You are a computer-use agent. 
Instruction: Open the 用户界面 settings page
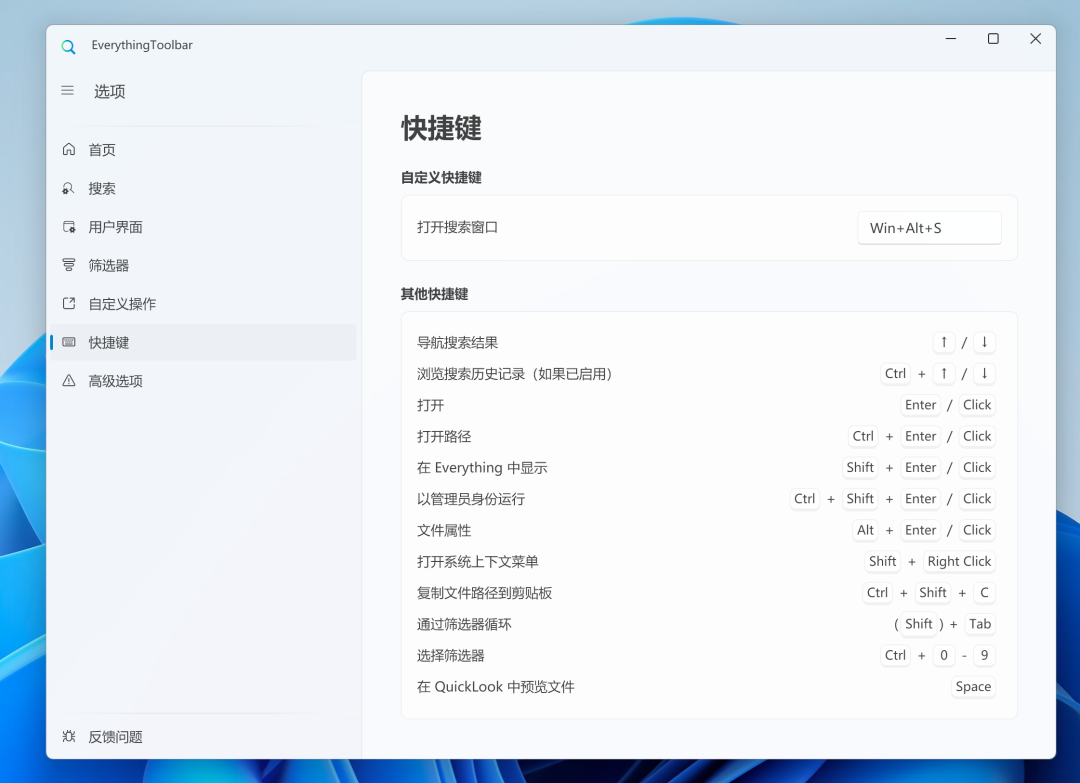point(203,227)
